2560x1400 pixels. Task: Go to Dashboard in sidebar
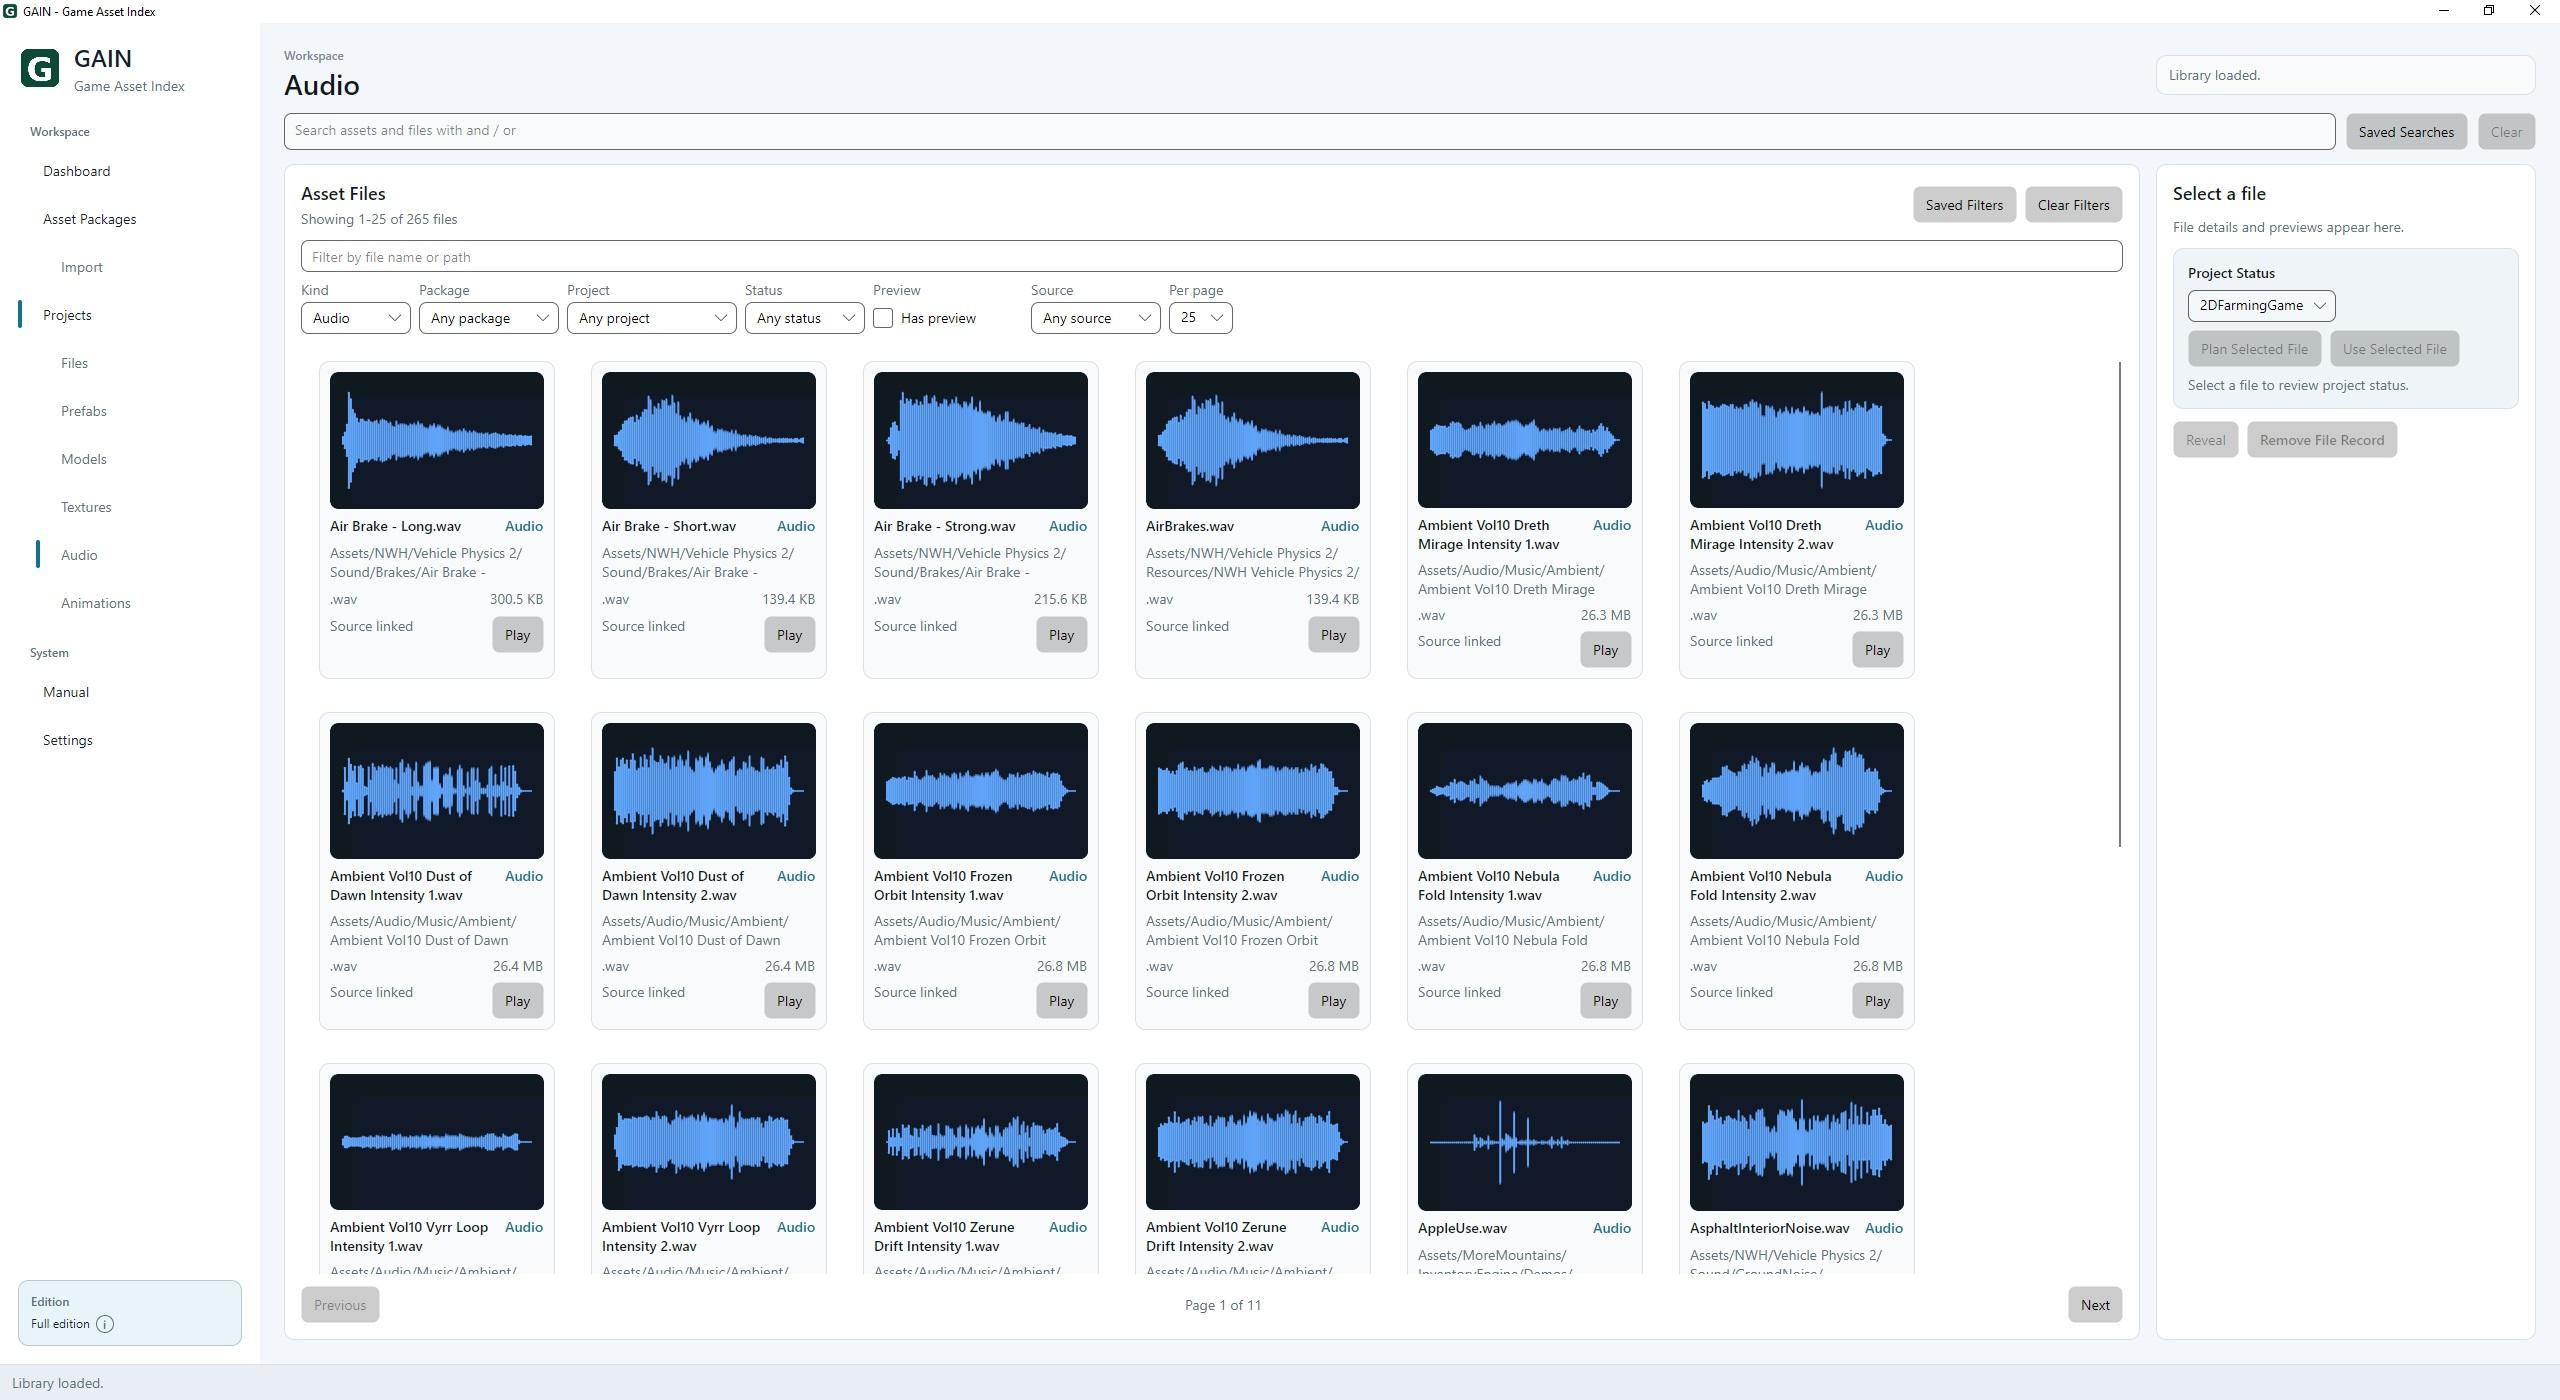pyautogui.click(x=77, y=171)
